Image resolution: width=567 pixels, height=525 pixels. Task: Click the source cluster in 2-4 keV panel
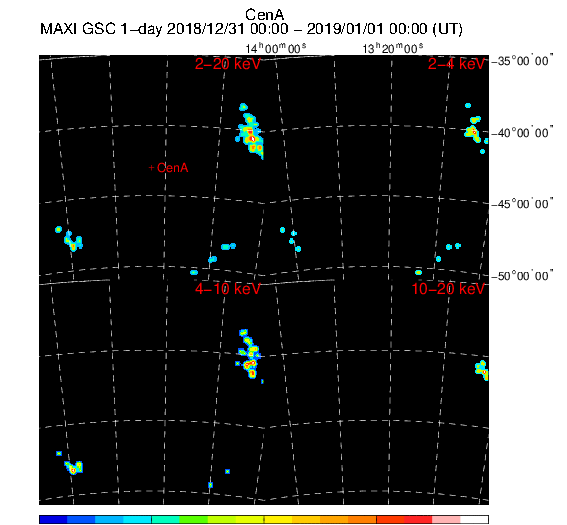pyautogui.click(x=474, y=128)
